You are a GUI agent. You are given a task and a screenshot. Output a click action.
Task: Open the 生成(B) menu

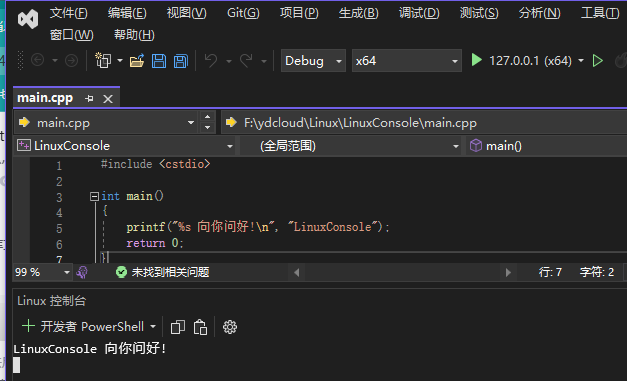pyautogui.click(x=358, y=13)
